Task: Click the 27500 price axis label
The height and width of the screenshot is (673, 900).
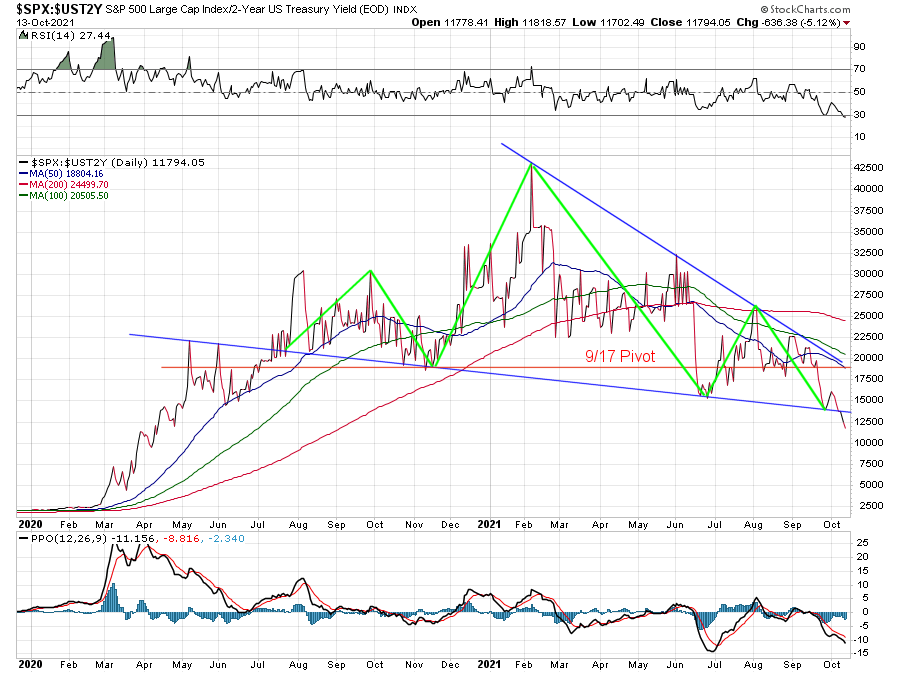Action: coord(868,295)
